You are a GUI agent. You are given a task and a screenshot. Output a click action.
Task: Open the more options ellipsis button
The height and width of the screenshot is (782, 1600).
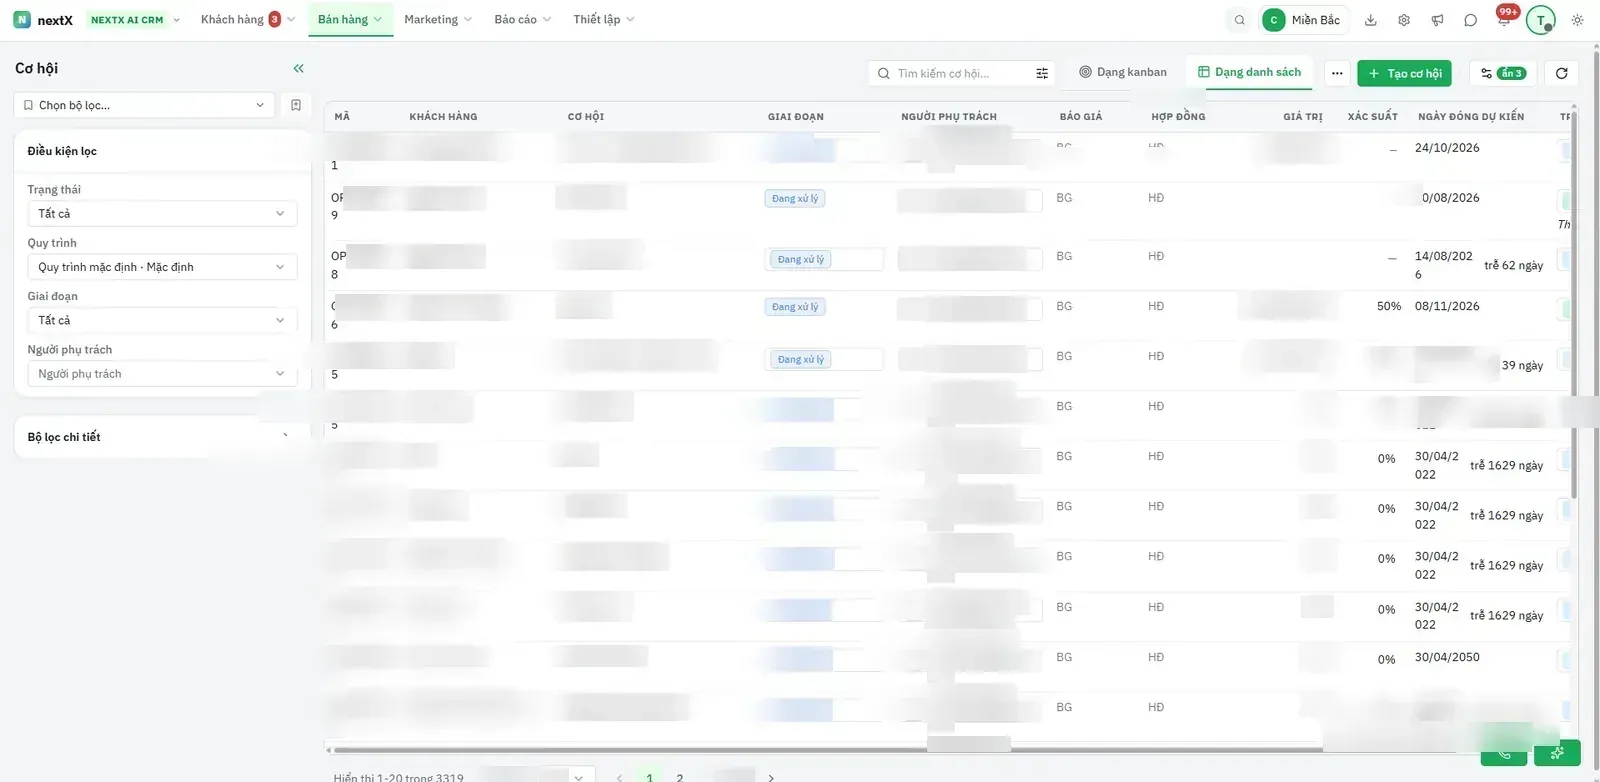pyautogui.click(x=1337, y=73)
